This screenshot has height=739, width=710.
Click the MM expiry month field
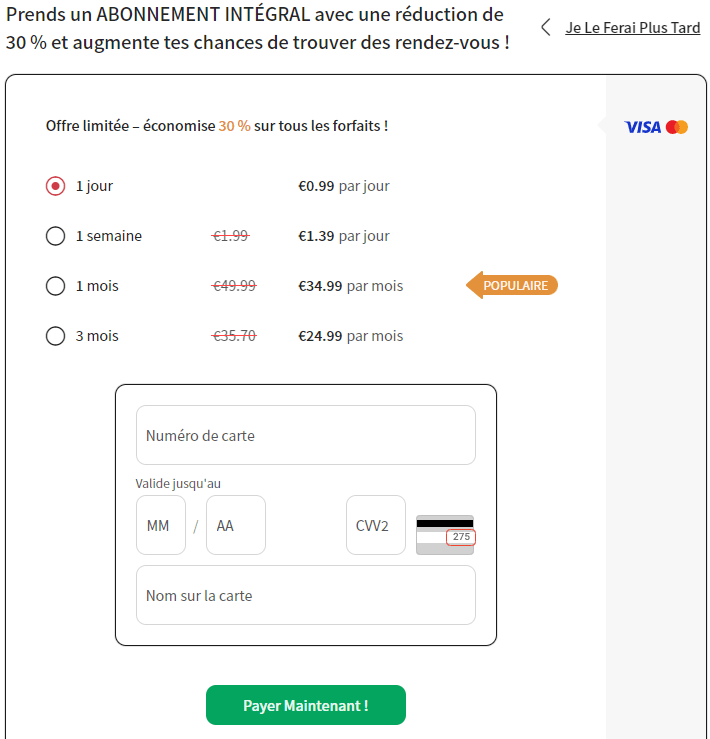click(161, 525)
